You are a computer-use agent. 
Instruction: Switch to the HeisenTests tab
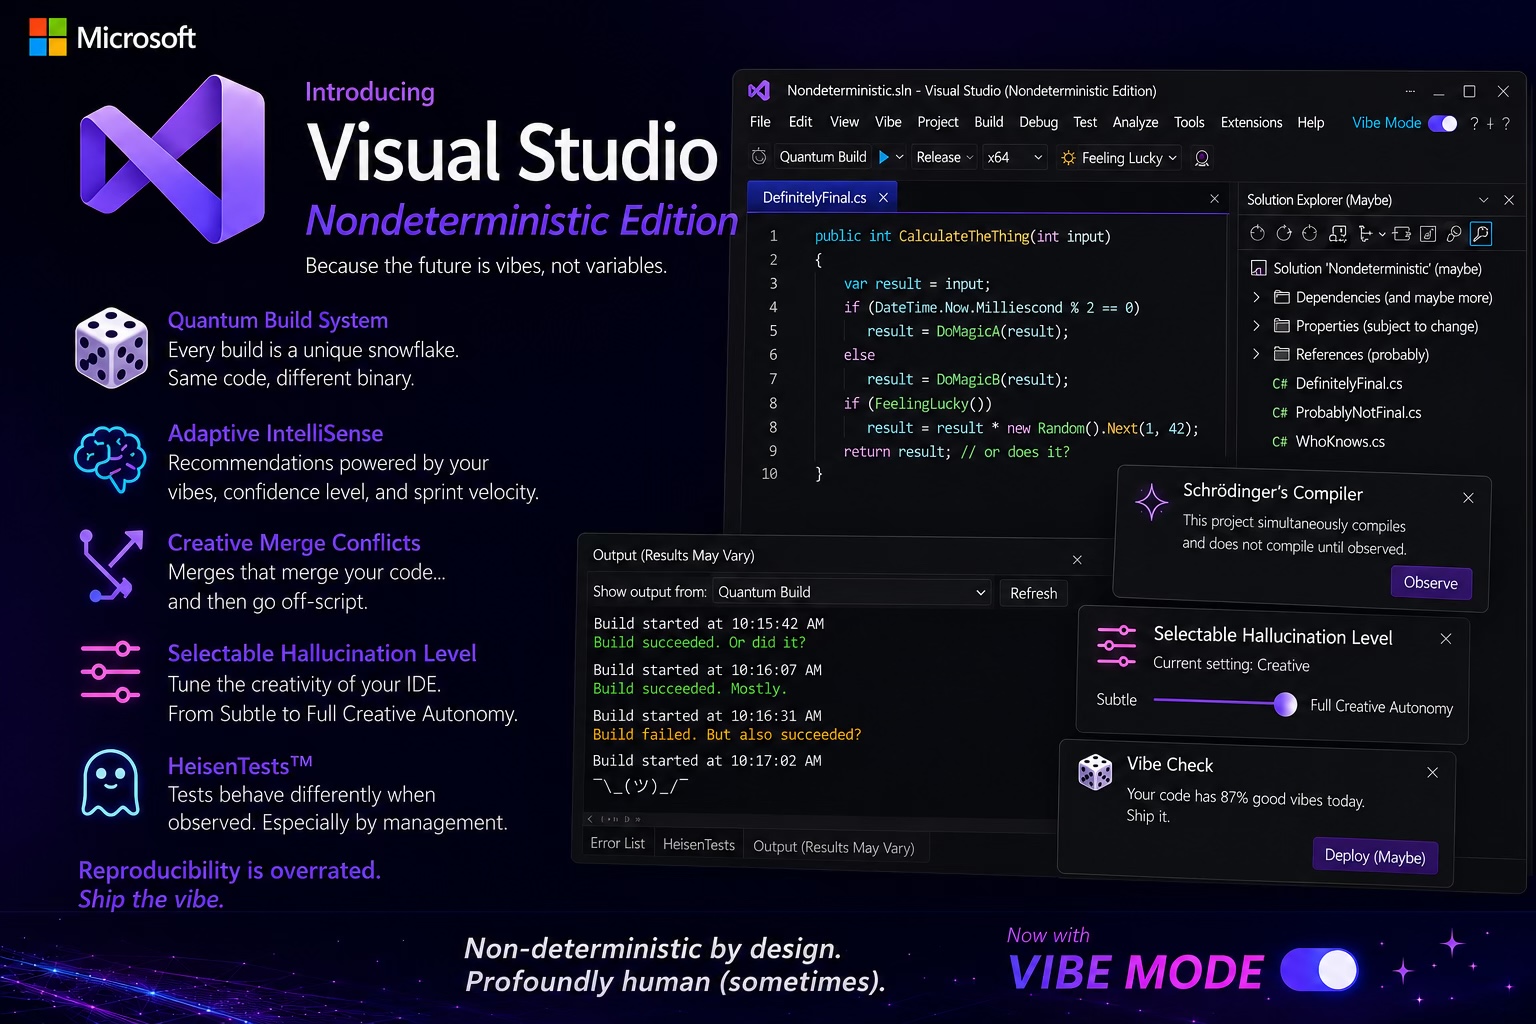pyautogui.click(x=698, y=844)
